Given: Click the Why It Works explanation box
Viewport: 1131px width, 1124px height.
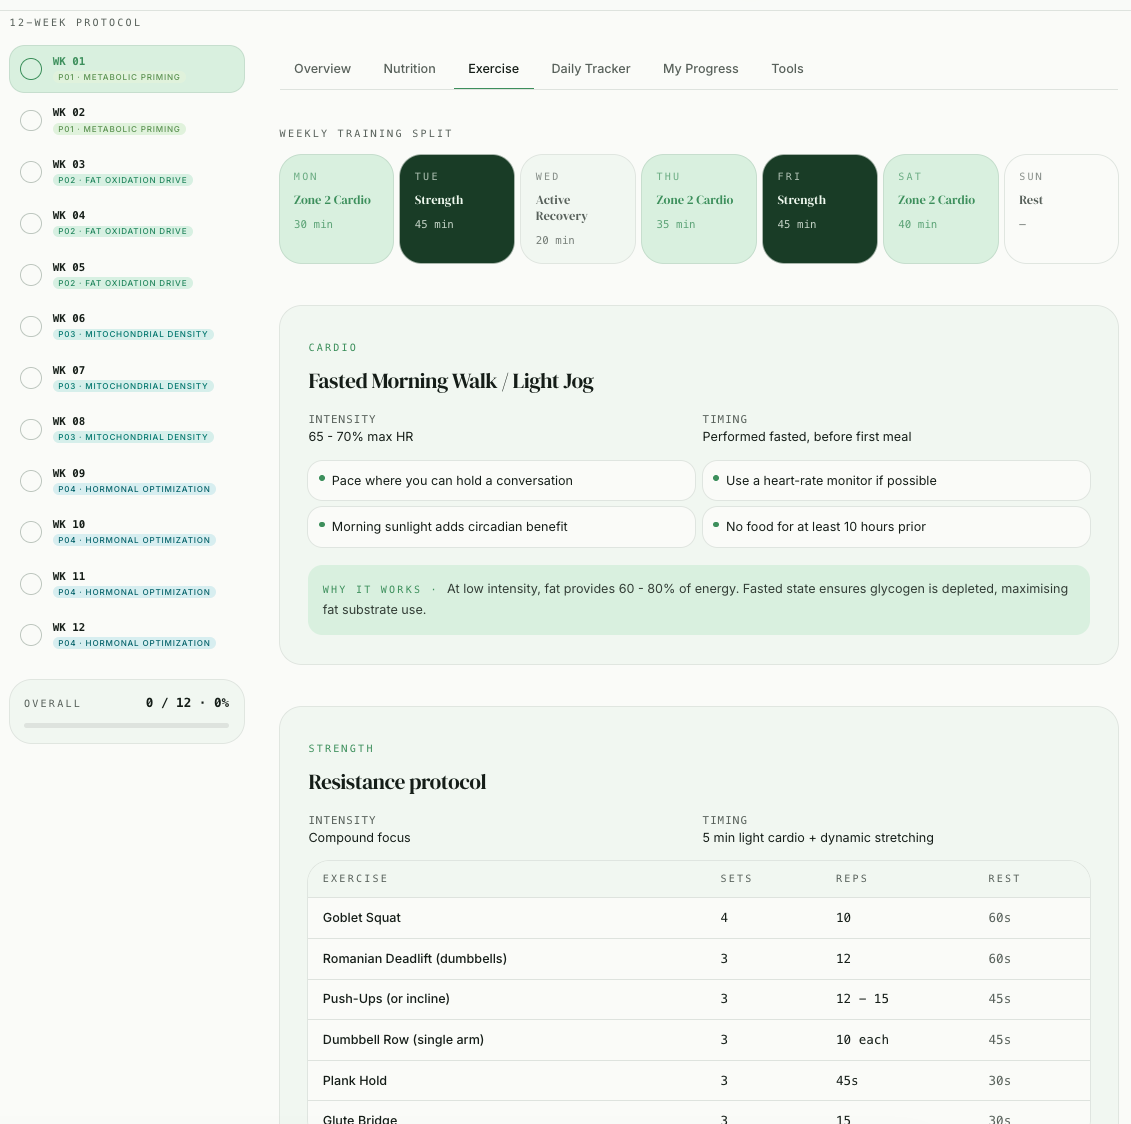Looking at the screenshot, I should coord(699,600).
